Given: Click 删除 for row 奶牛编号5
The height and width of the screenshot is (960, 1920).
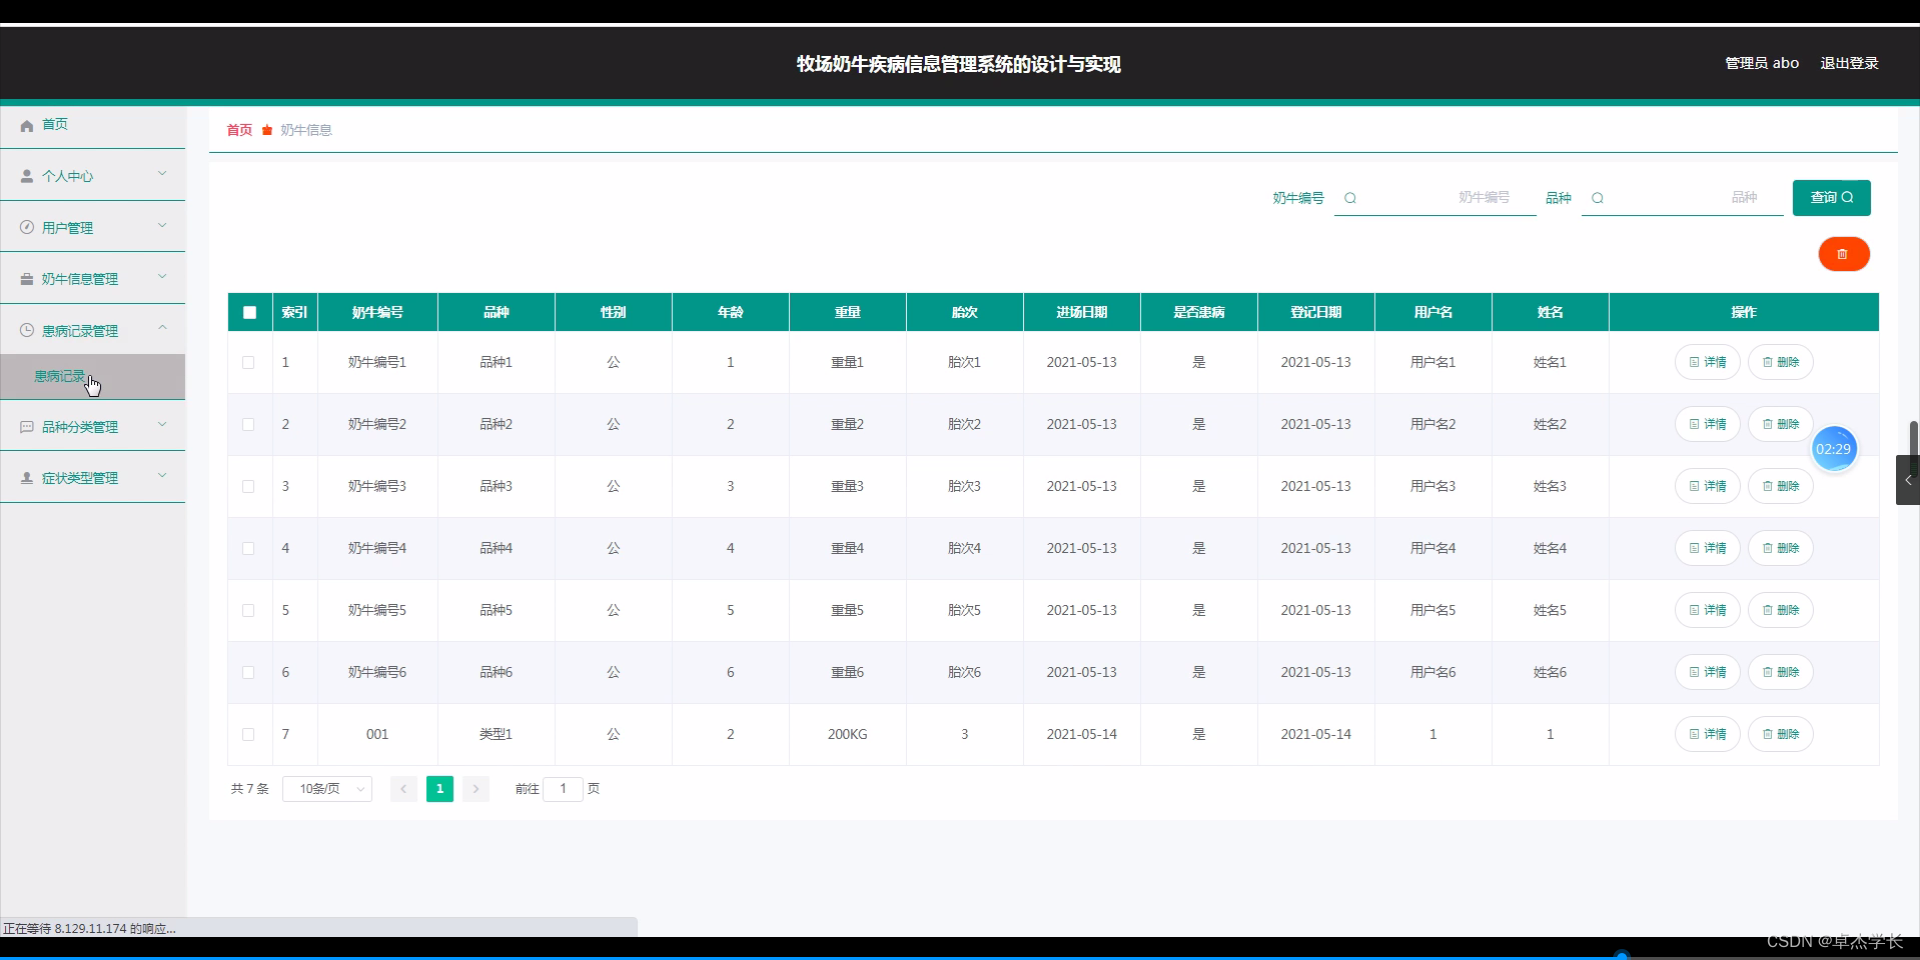Looking at the screenshot, I should coord(1780,610).
